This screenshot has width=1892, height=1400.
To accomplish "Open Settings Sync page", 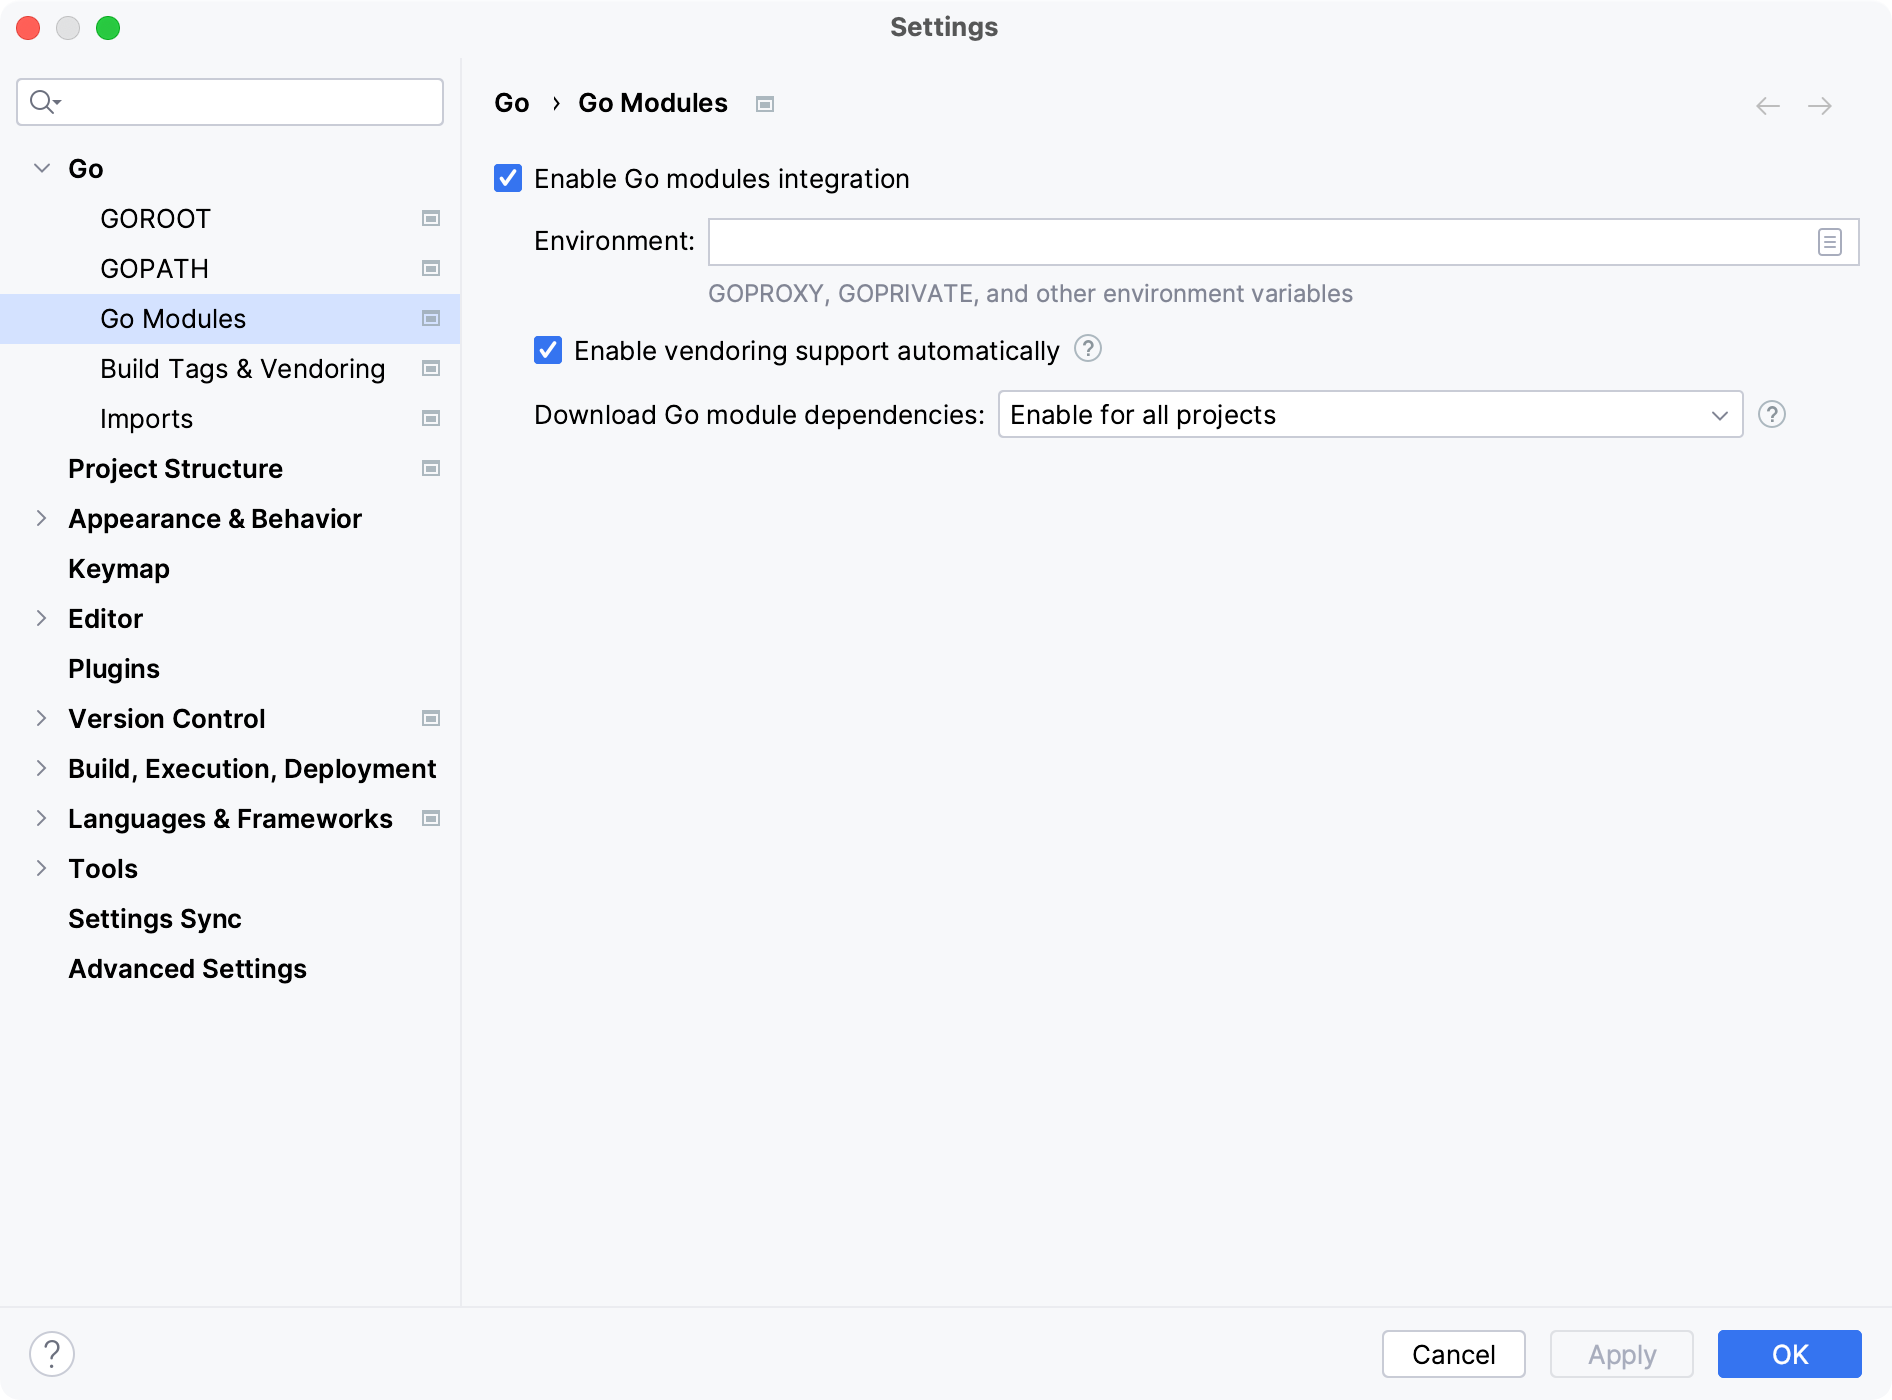I will 230,918.
